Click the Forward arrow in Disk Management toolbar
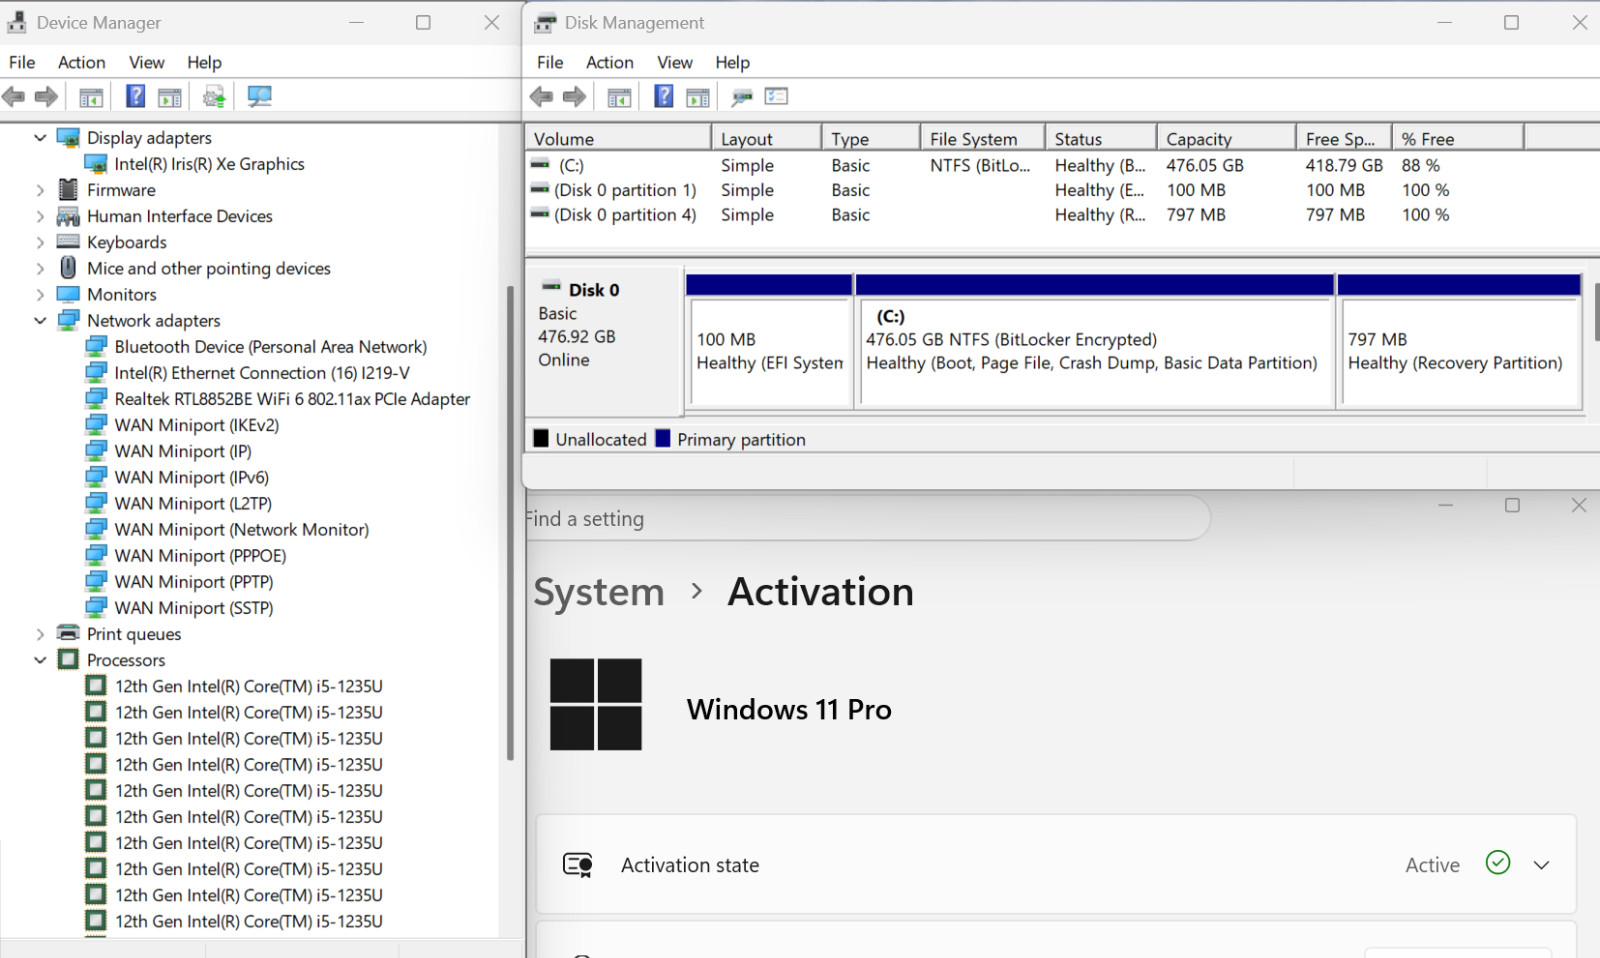 point(574,97)
